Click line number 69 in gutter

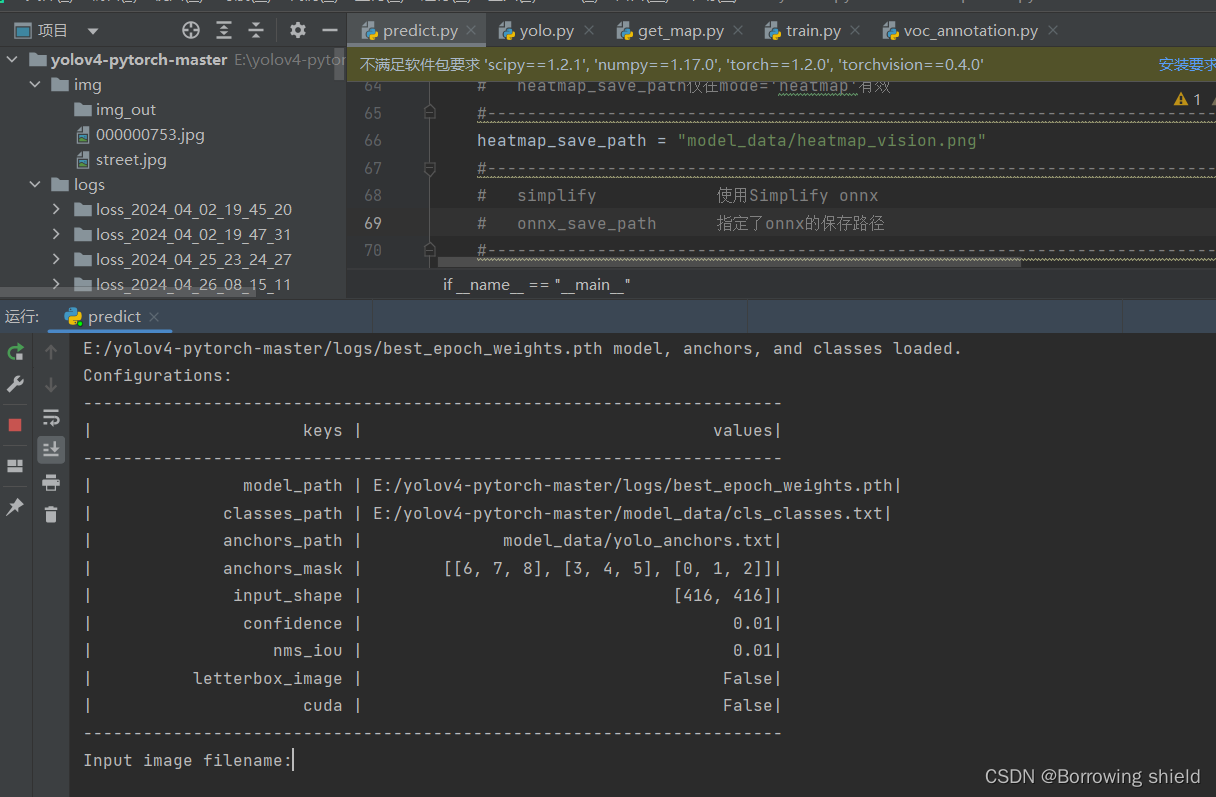click(373, 223)
